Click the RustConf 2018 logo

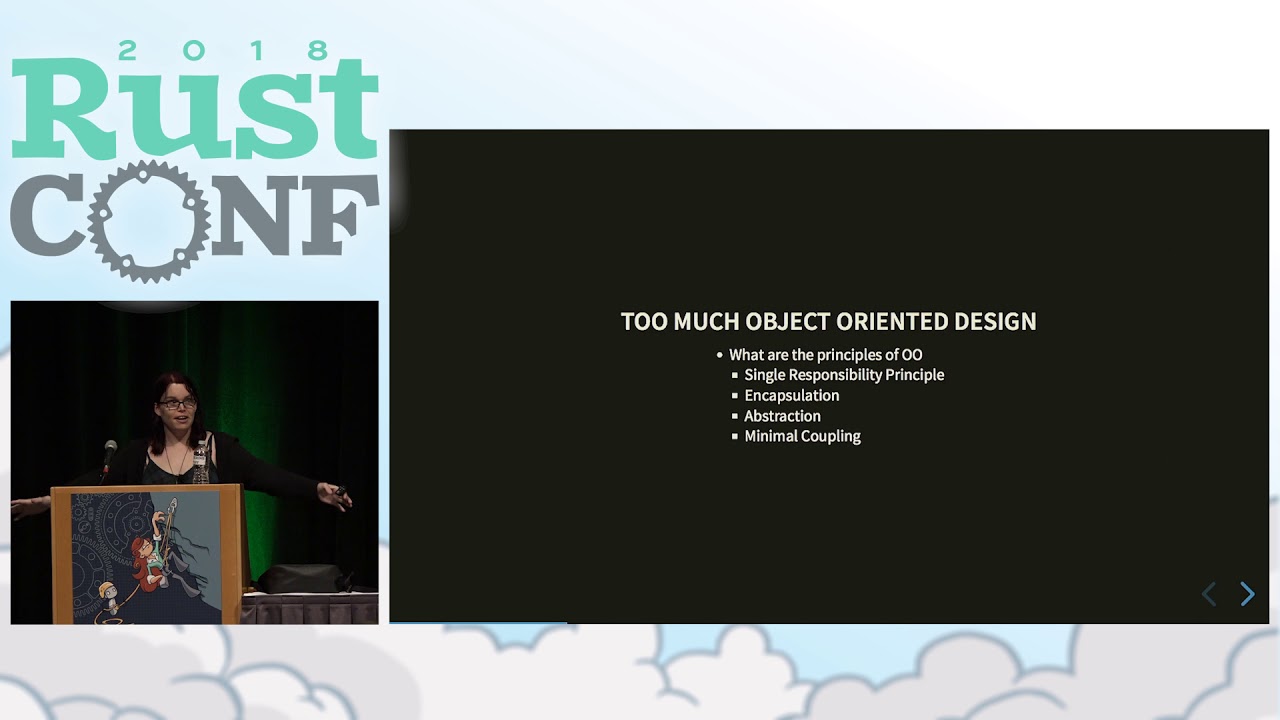195,161
